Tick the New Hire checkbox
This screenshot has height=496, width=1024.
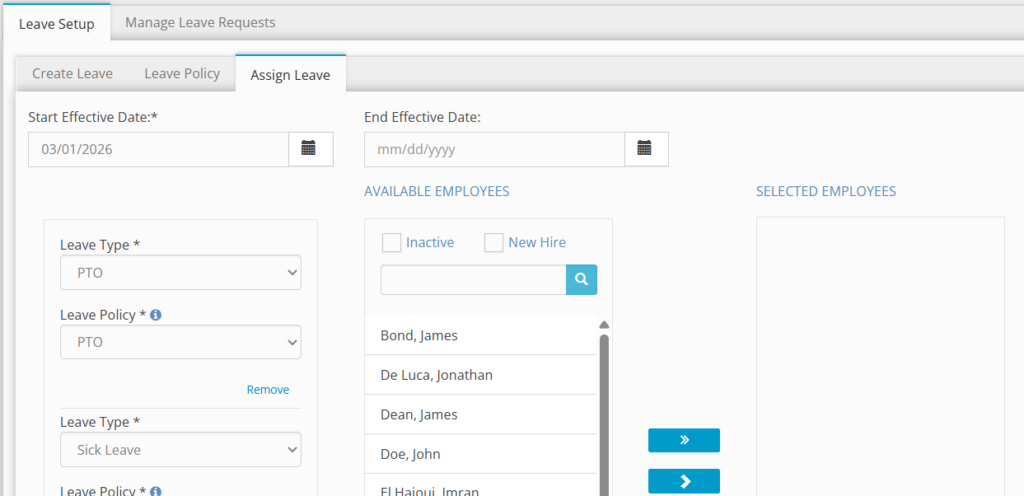tap(494, 243)
